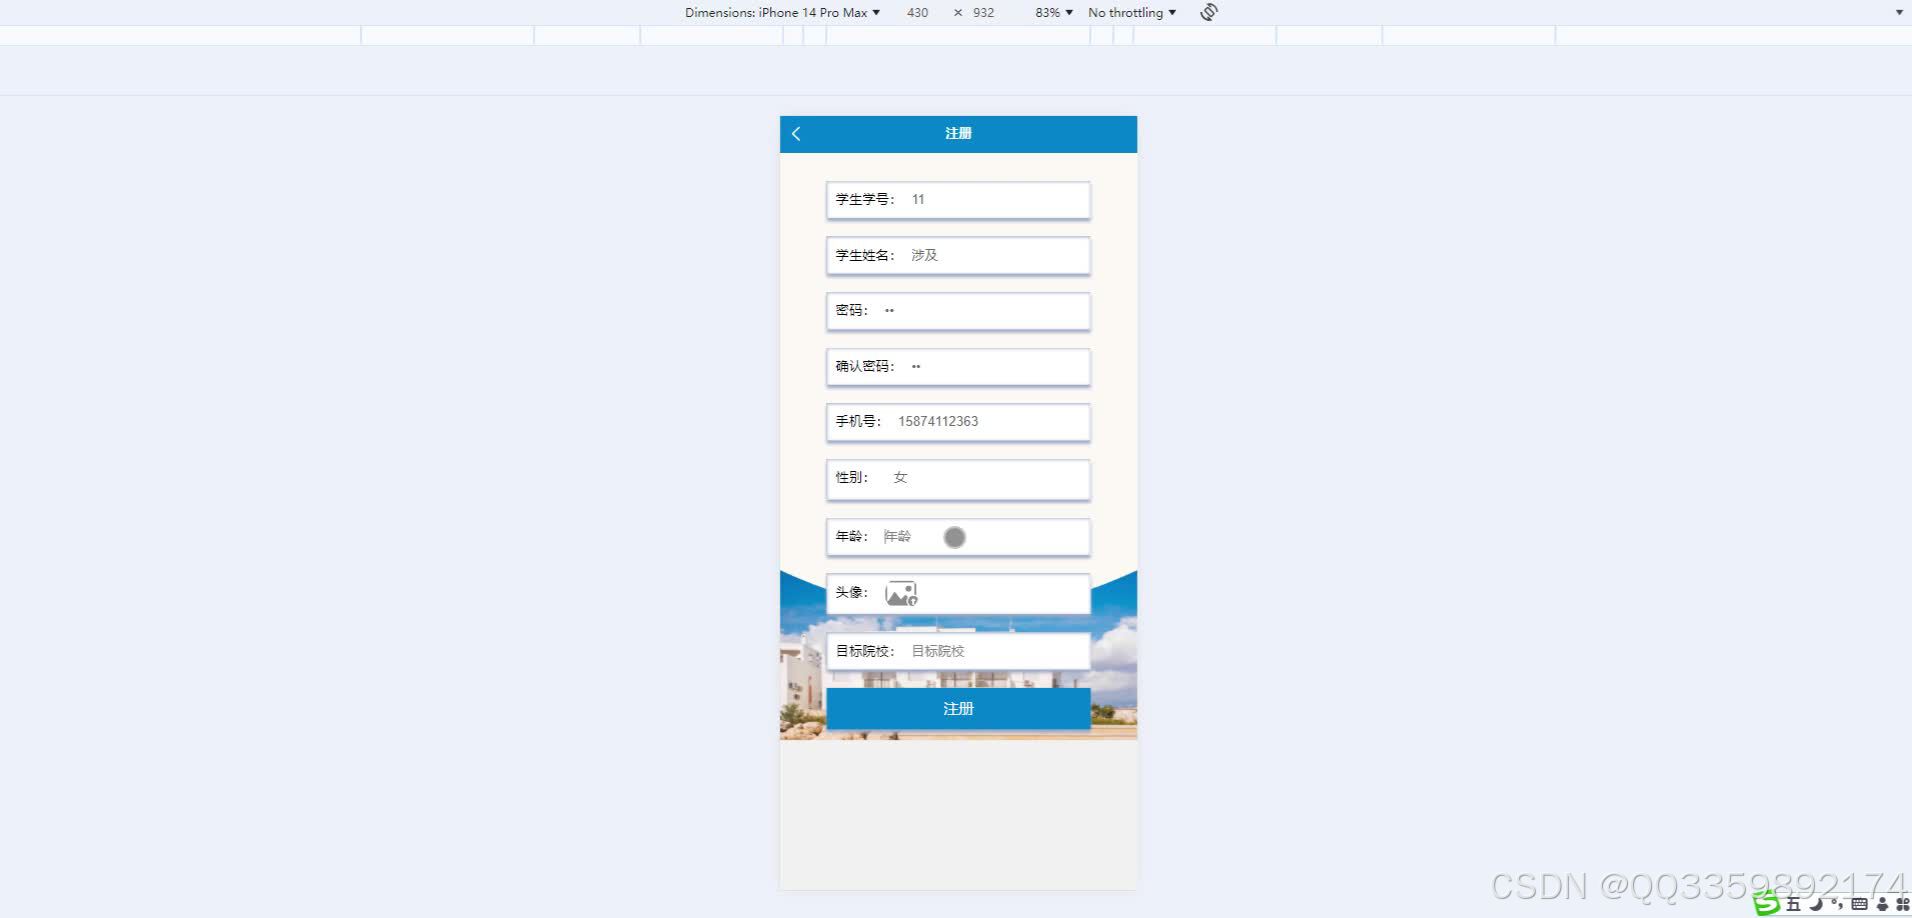Image resolution: width=1912 pixels, height=918 pixels.
Task: Click the 密码 password field
Action: click(x=958, y=311)
